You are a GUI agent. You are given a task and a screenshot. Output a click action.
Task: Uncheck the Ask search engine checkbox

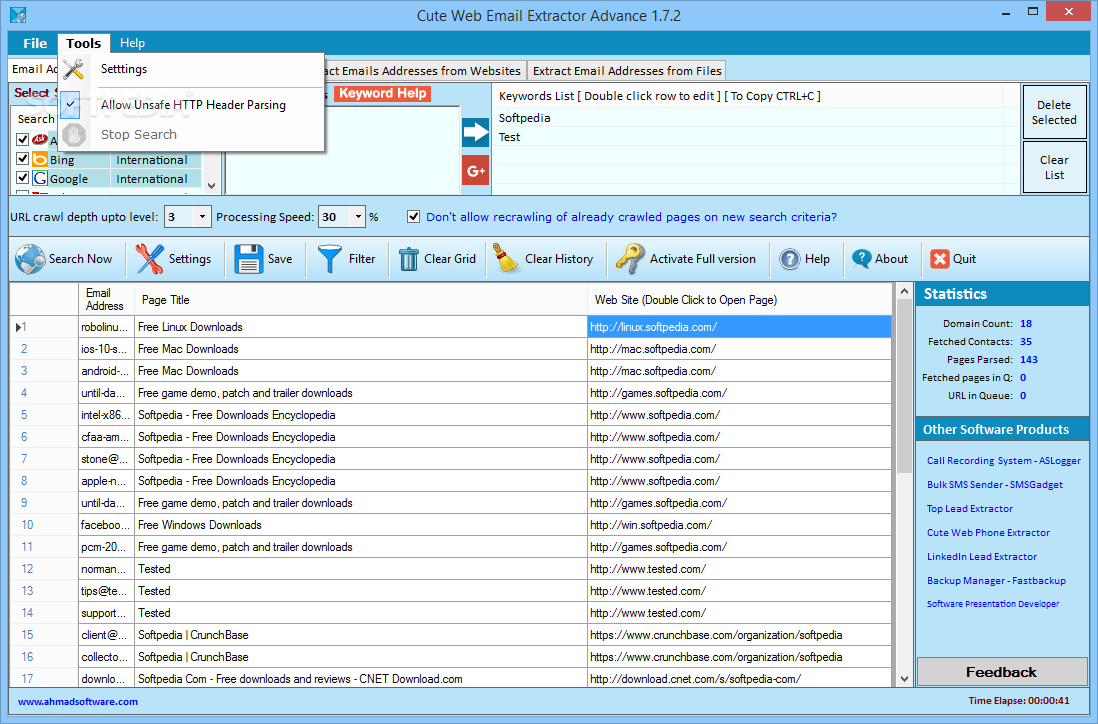tap(22, 140)
